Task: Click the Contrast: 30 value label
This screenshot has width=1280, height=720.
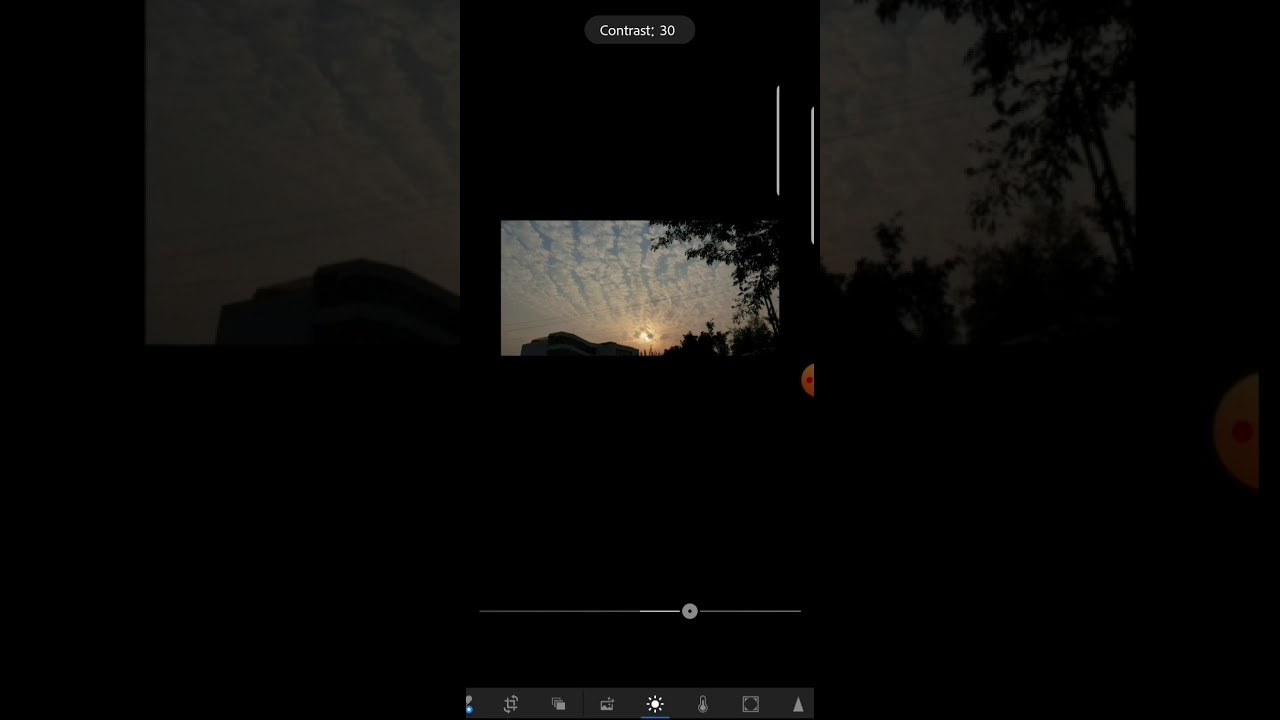Action: tap(638, 31)
